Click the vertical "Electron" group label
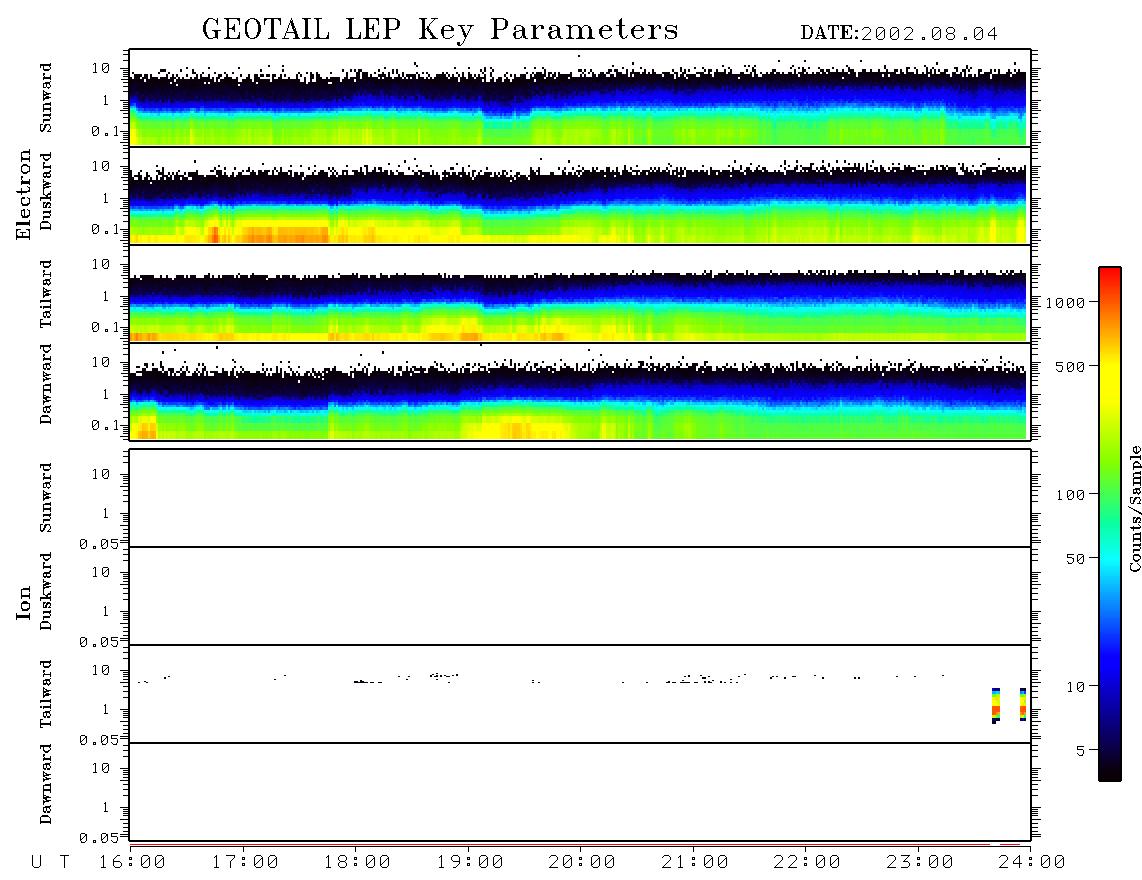Screen dimensions: 1142x880 pyautogui.click(x=23, y=194)
